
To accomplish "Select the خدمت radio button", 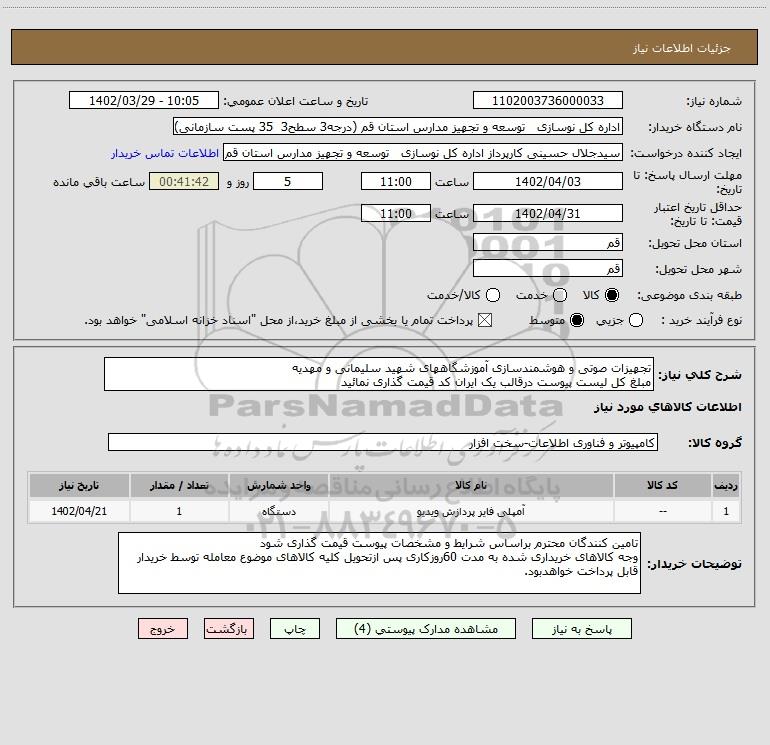I will (560, 295).
